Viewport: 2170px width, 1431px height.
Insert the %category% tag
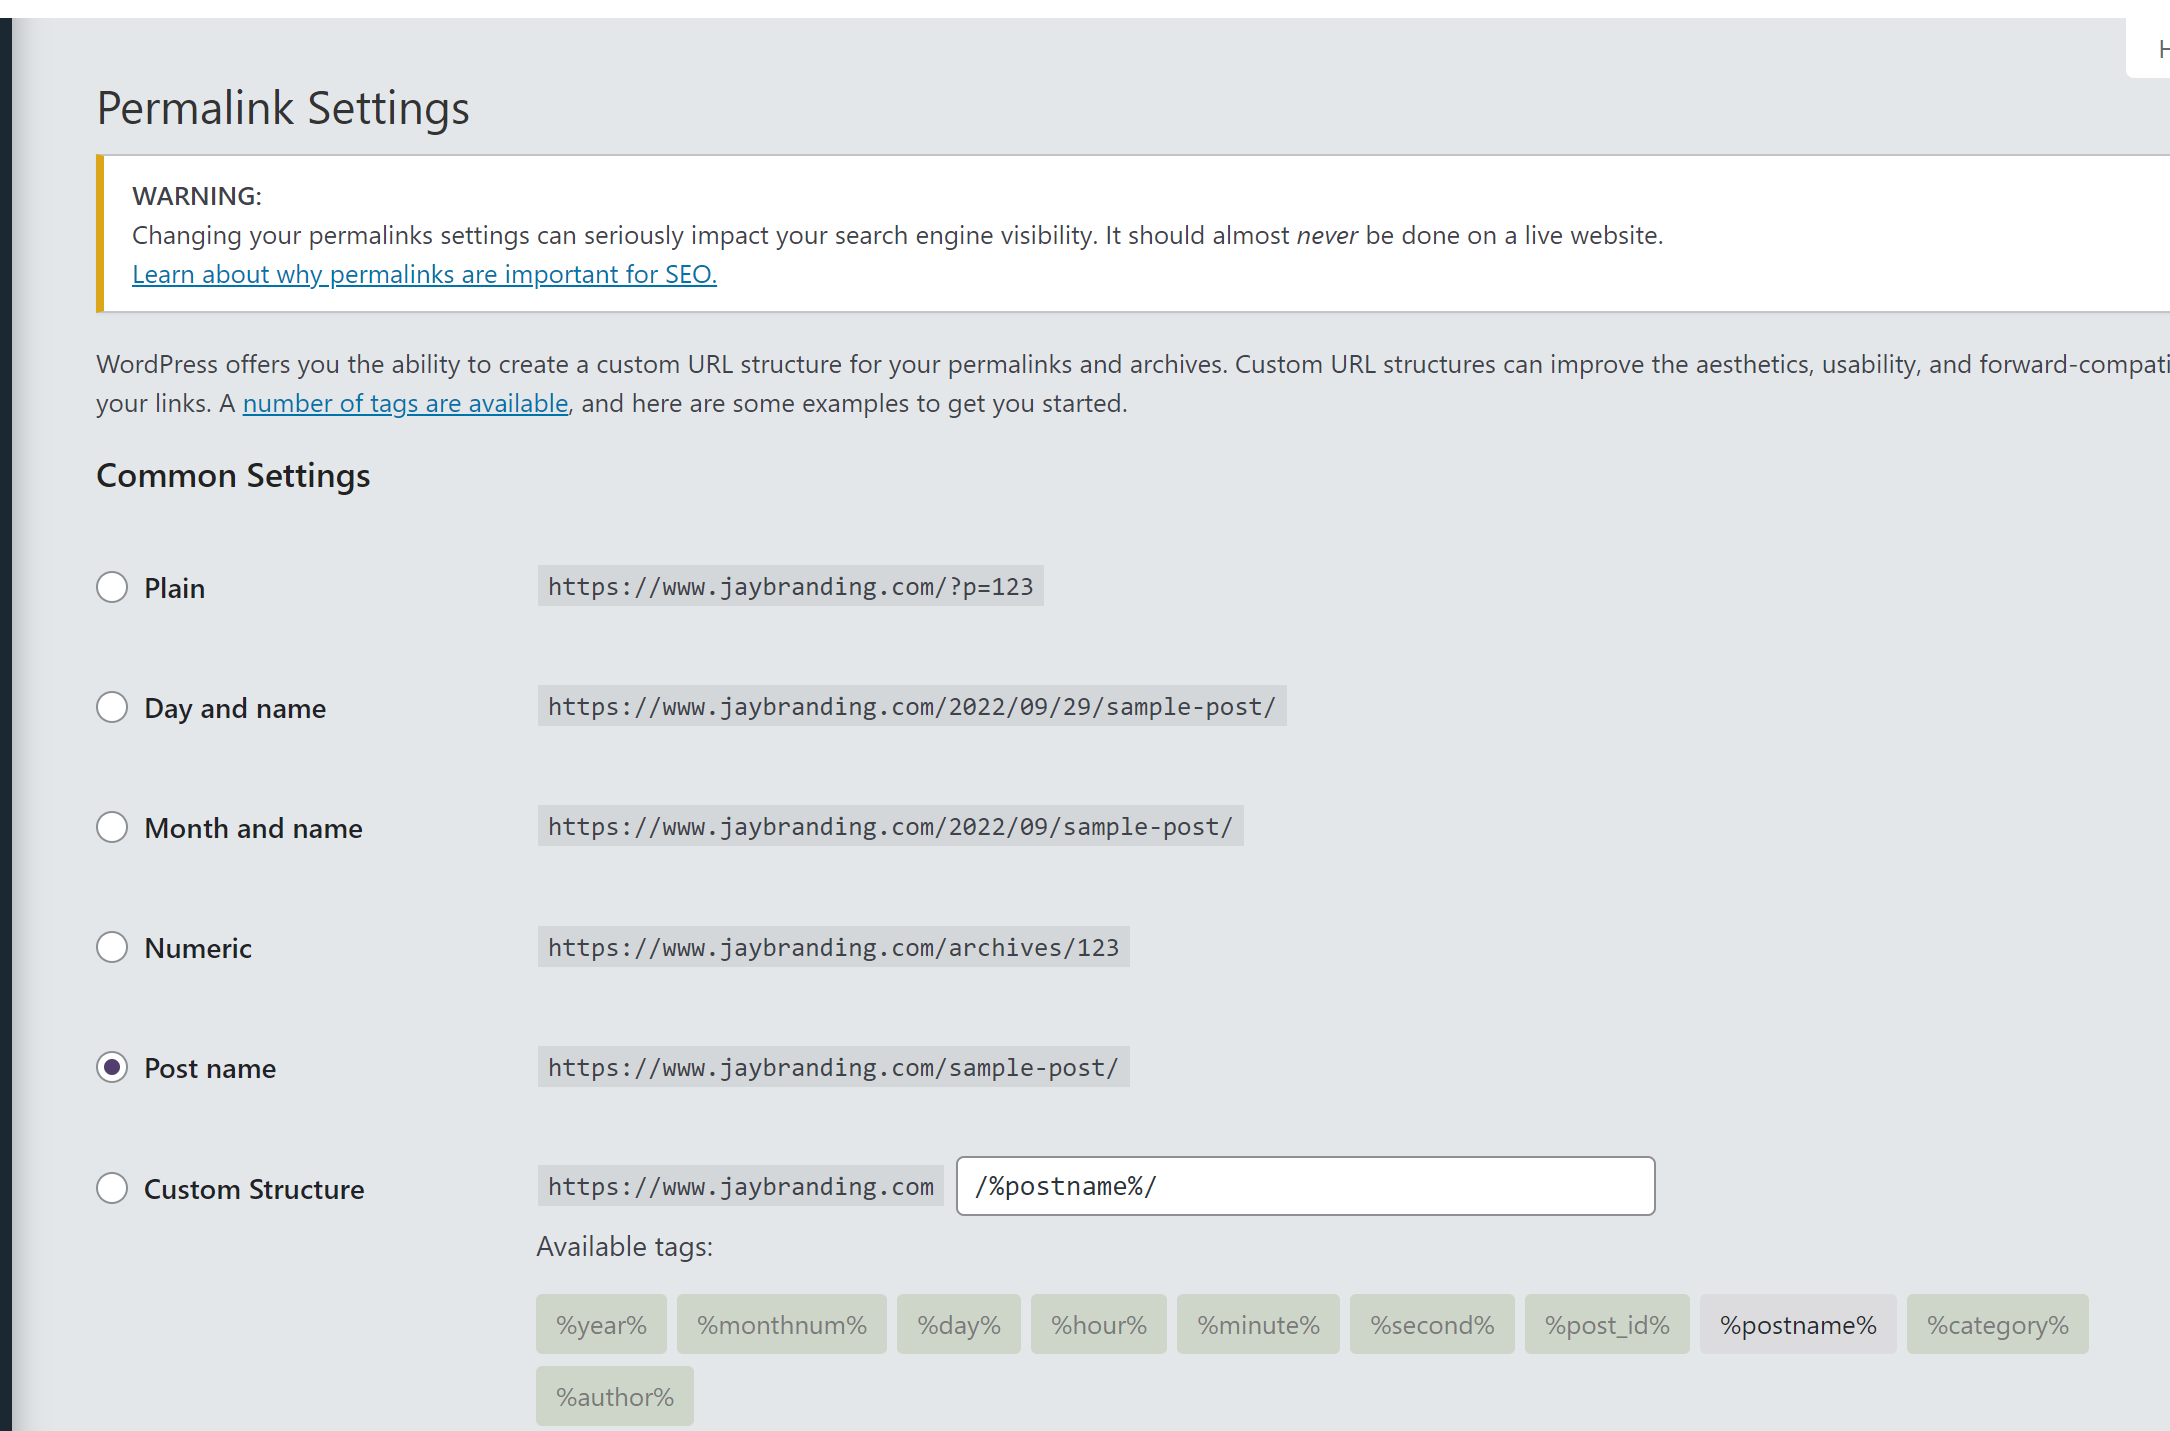[x=1997, y=1325]
